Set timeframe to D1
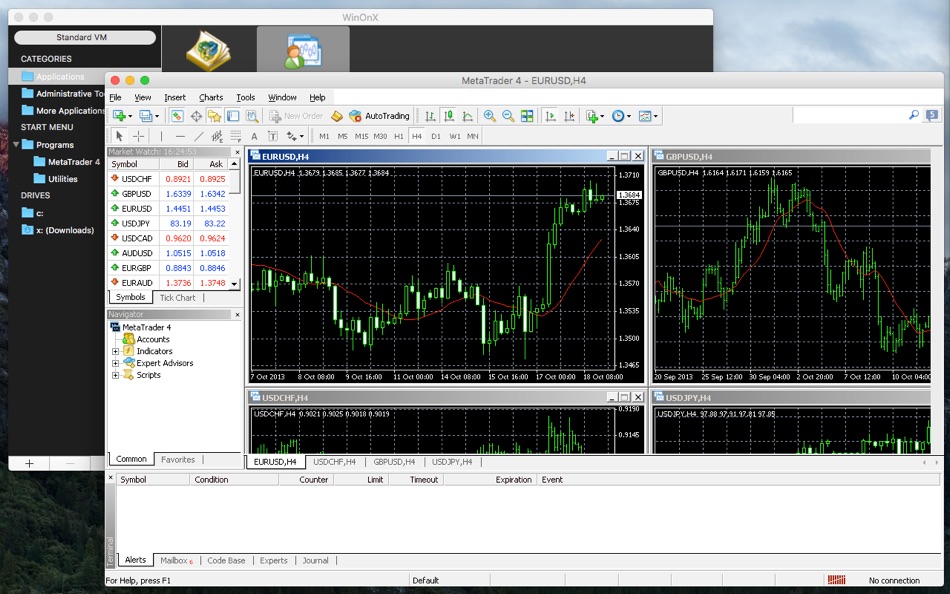Viewport: 950px width, 594px height. (437, 134)
